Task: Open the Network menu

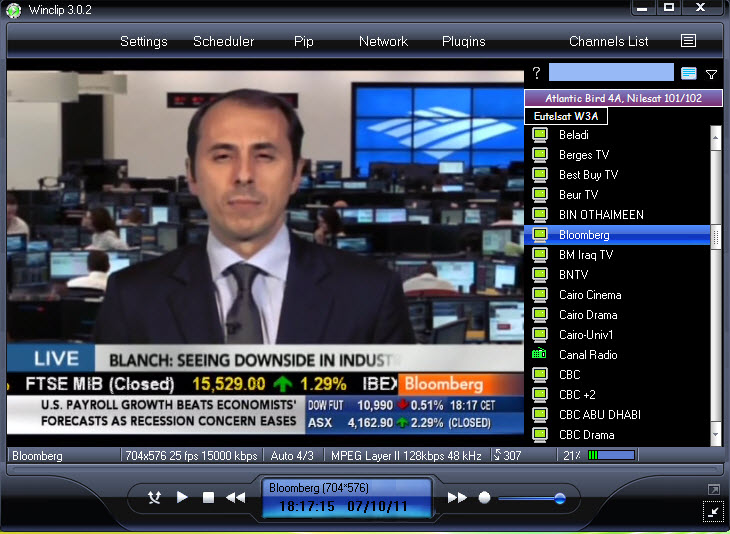Action: tap(383, 41)
